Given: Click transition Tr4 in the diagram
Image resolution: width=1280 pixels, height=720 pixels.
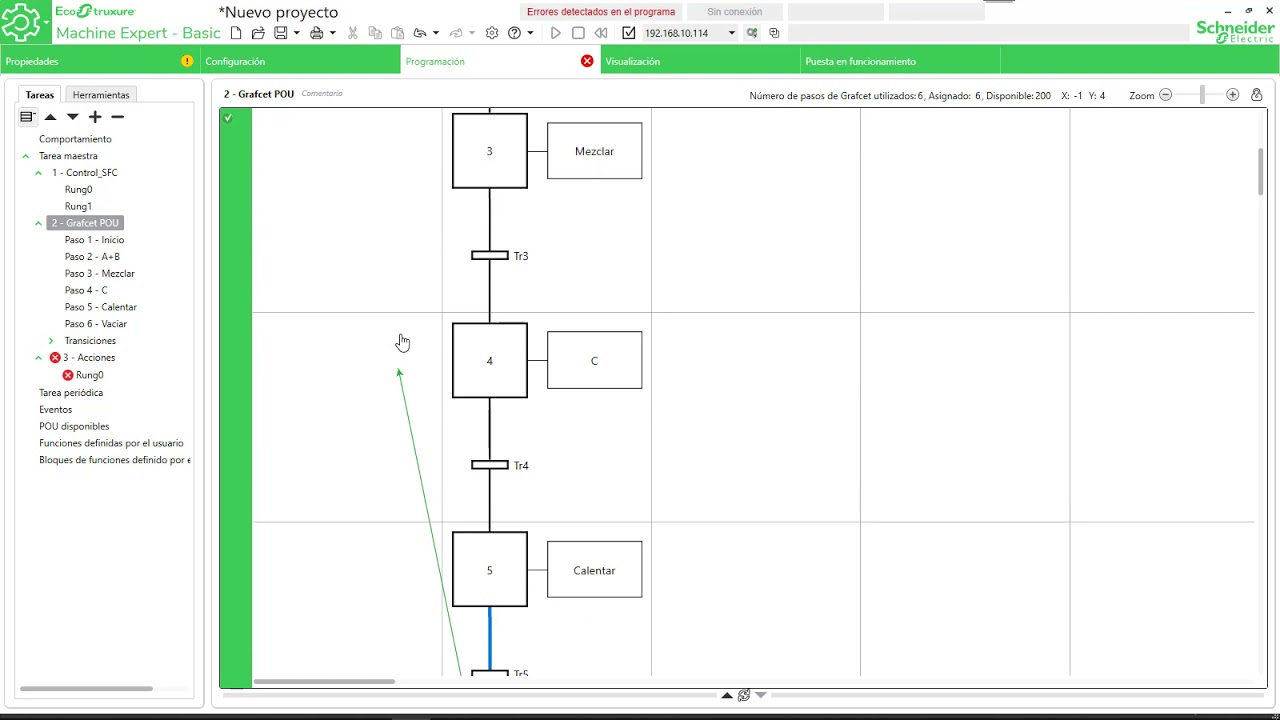Looking at the screenshot, I should [x=490, y=465].
